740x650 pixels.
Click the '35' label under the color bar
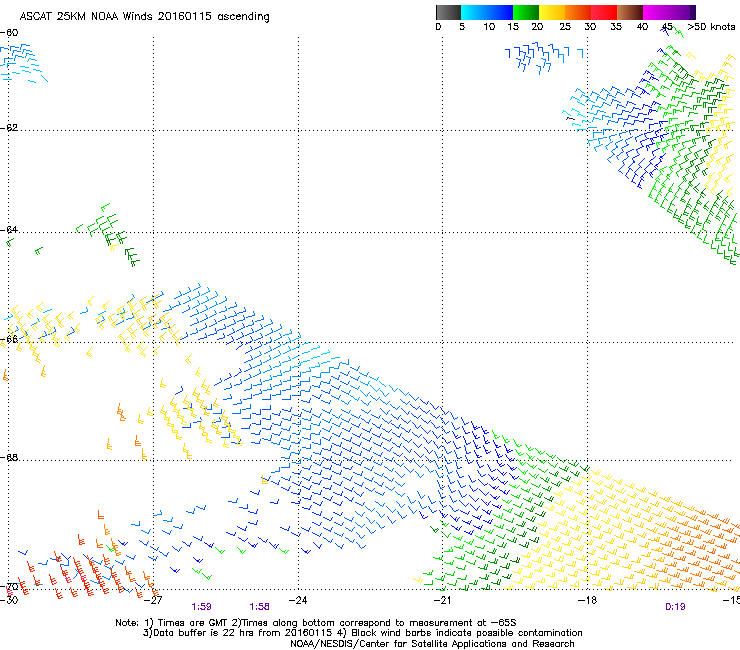(616, 26)
